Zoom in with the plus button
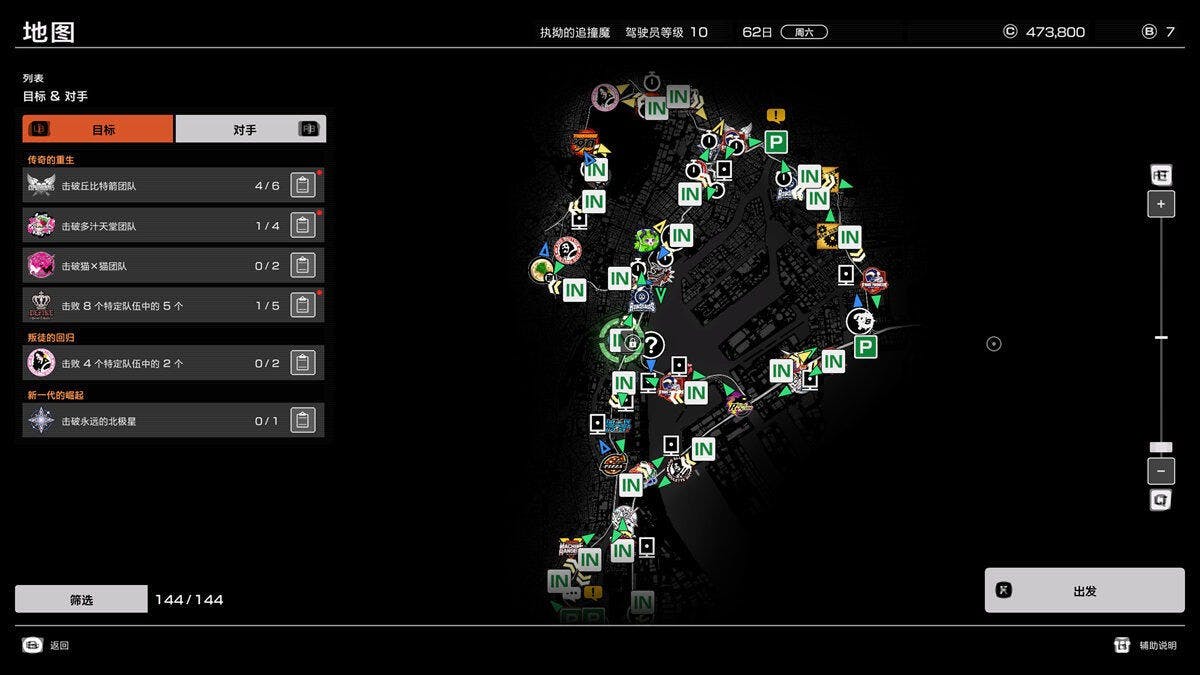This screenshot has width=1200, height=675. click(1161, 204)
